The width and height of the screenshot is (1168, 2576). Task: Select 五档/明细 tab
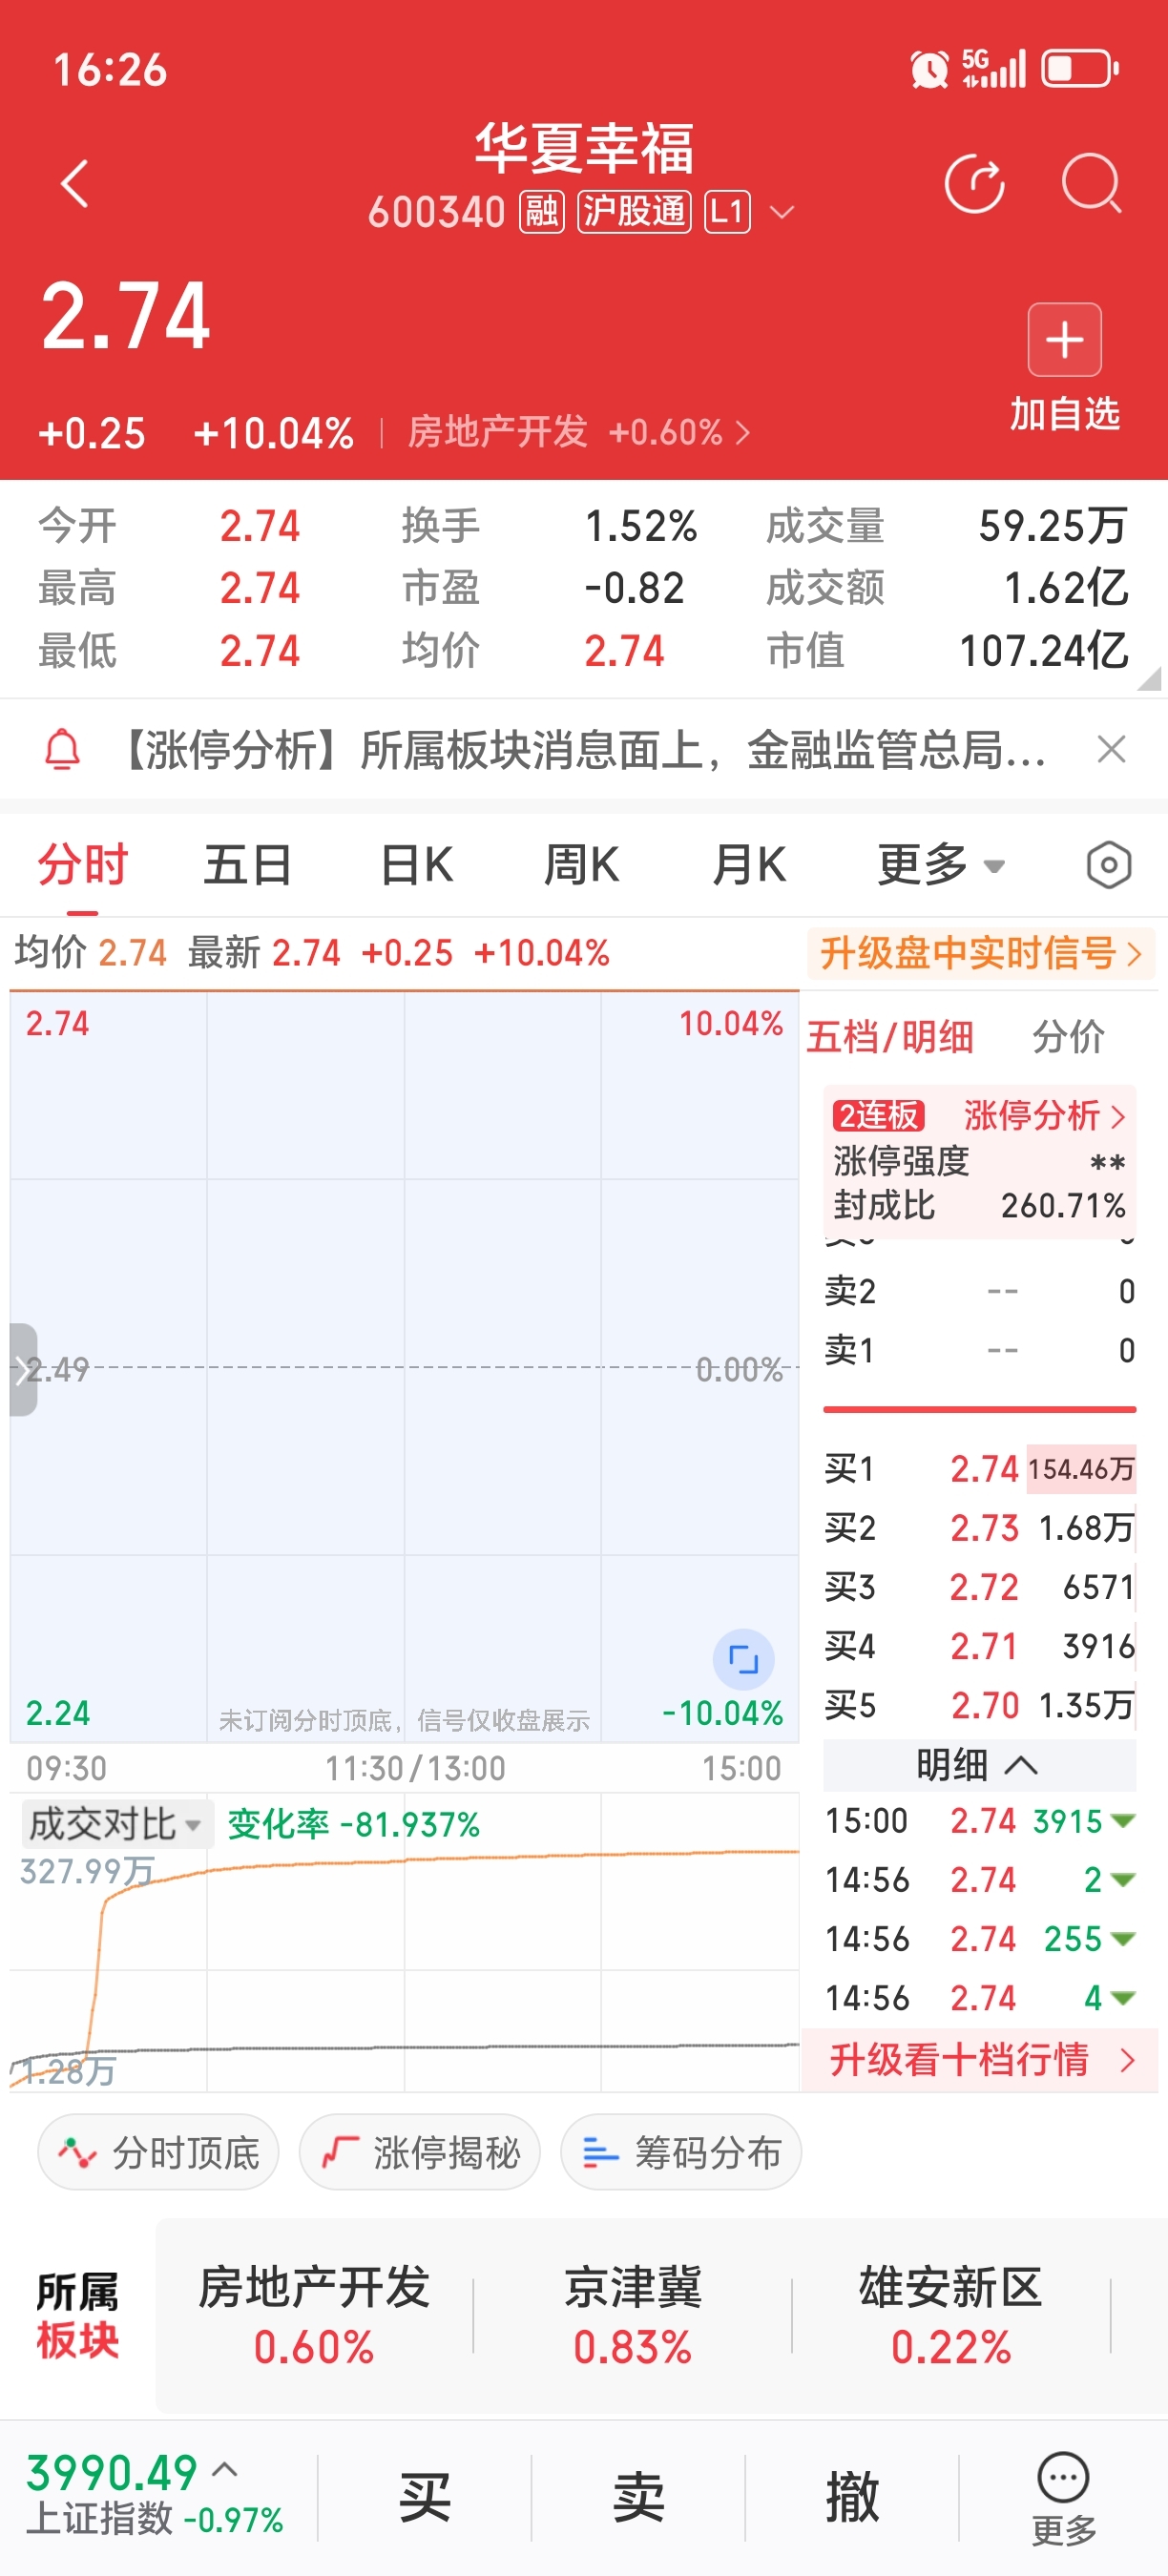pyautogui.click(x=890, y=1037)
